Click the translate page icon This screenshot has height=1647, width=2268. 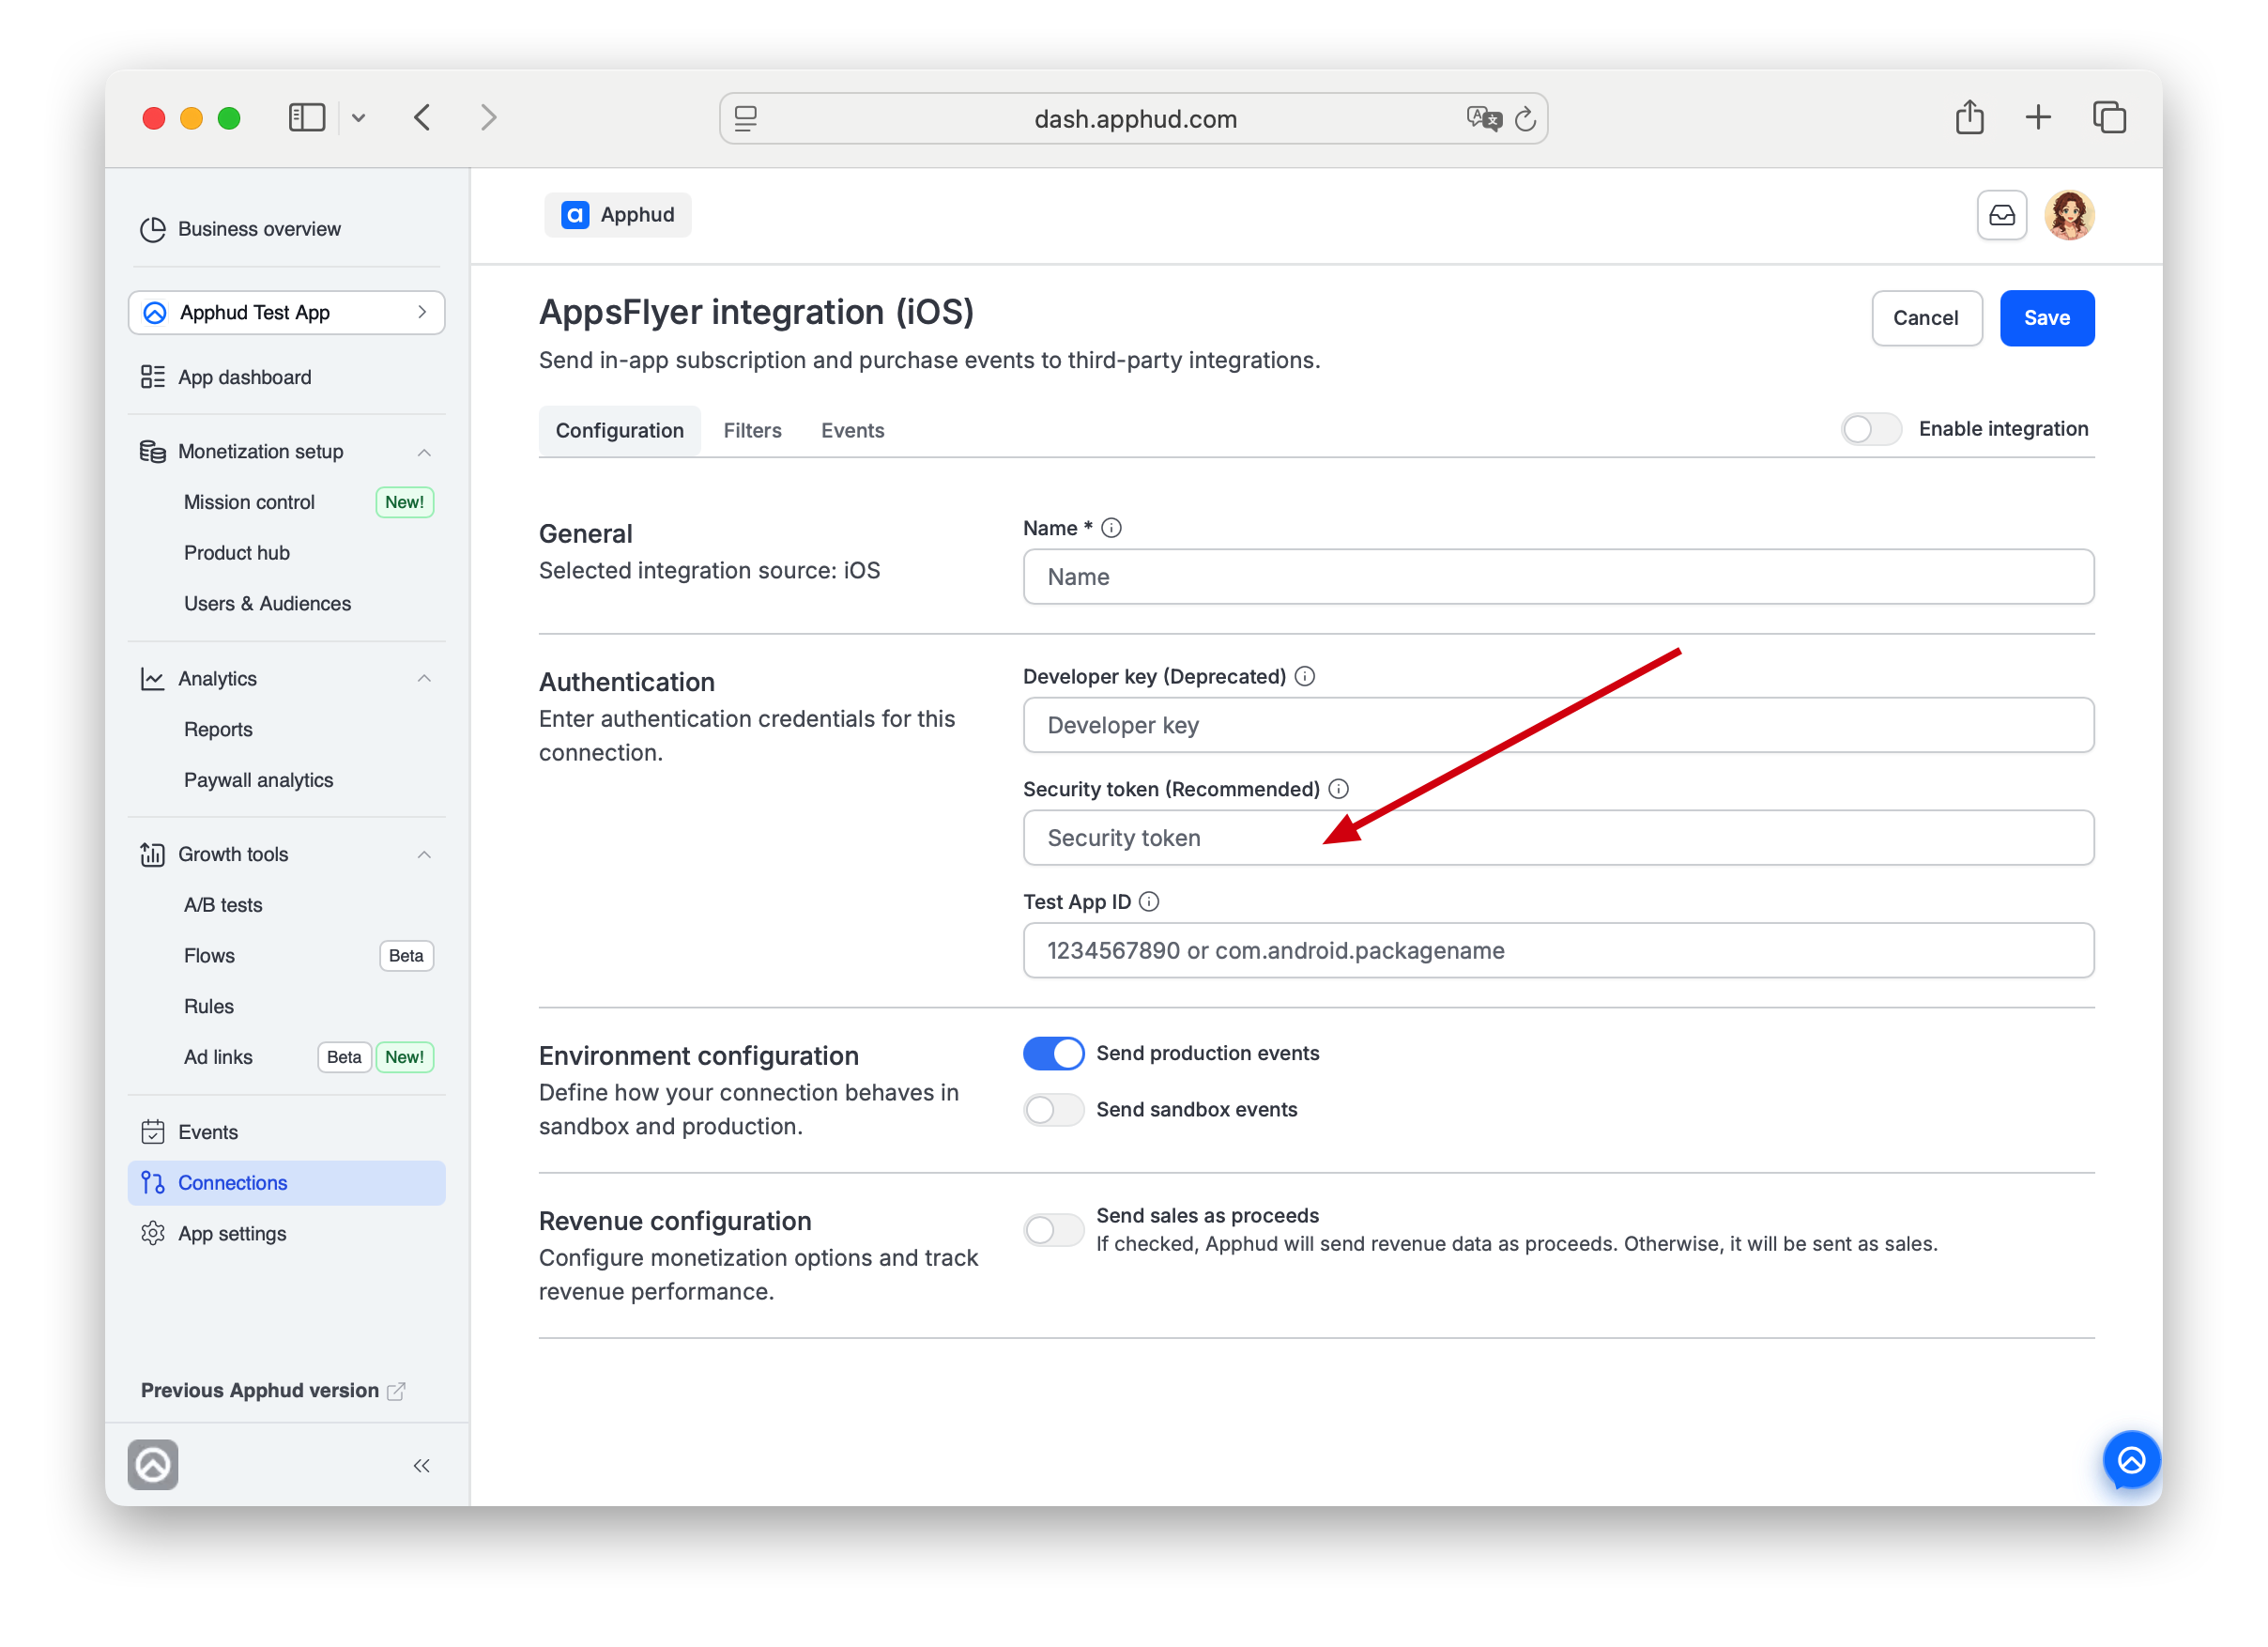(1484, 119)
